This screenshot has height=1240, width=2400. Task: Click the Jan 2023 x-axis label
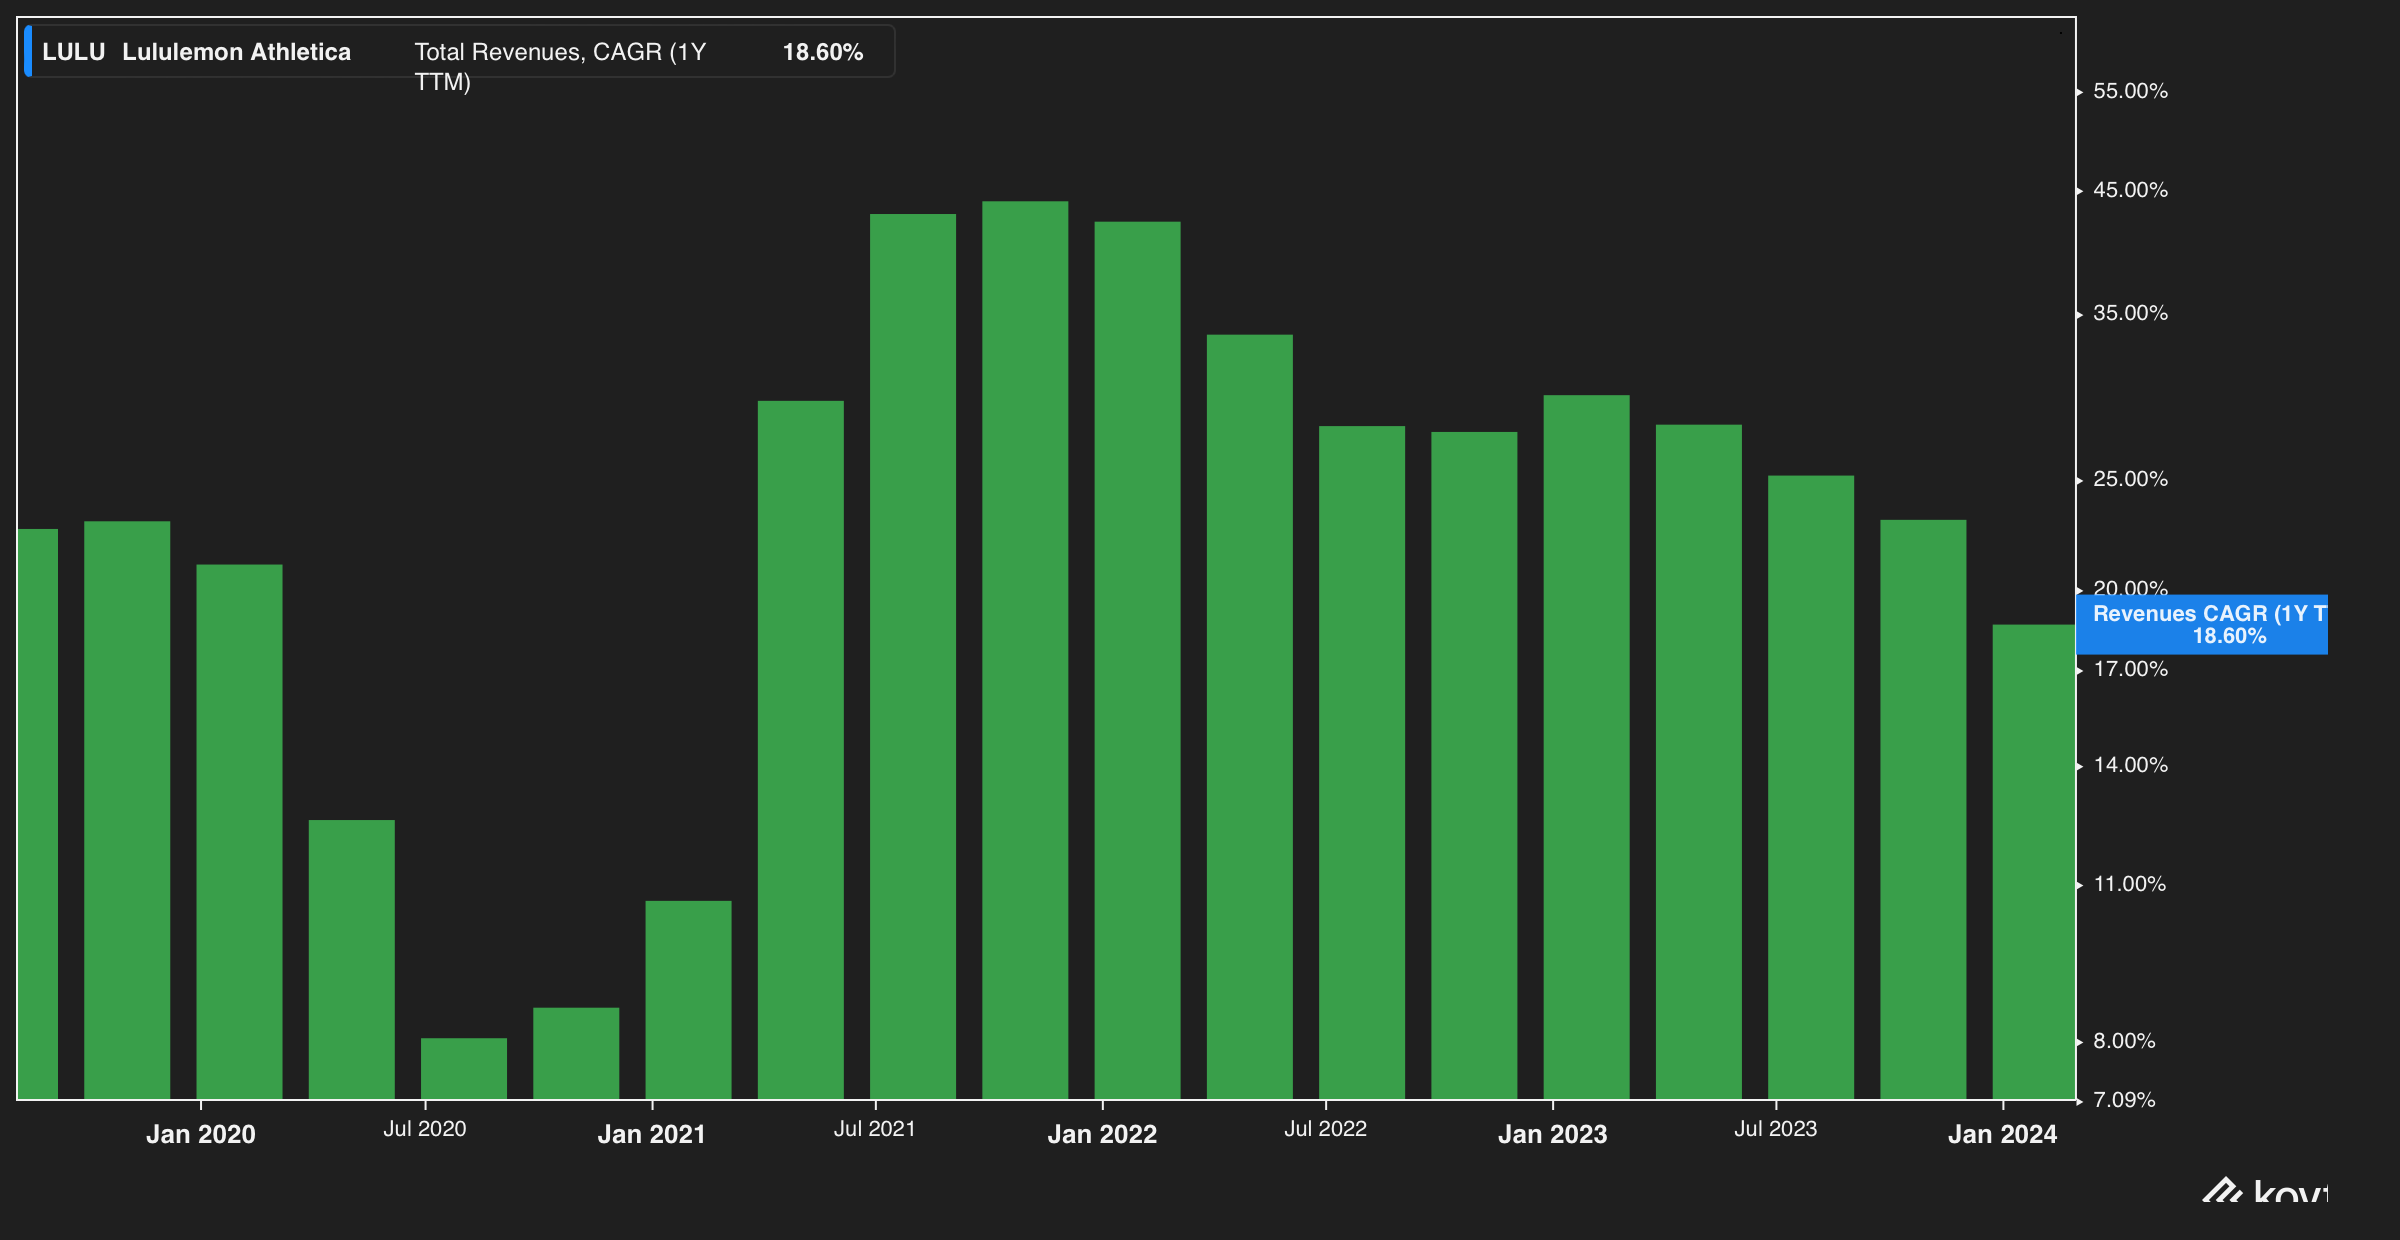click(x=1552, y=1134)
